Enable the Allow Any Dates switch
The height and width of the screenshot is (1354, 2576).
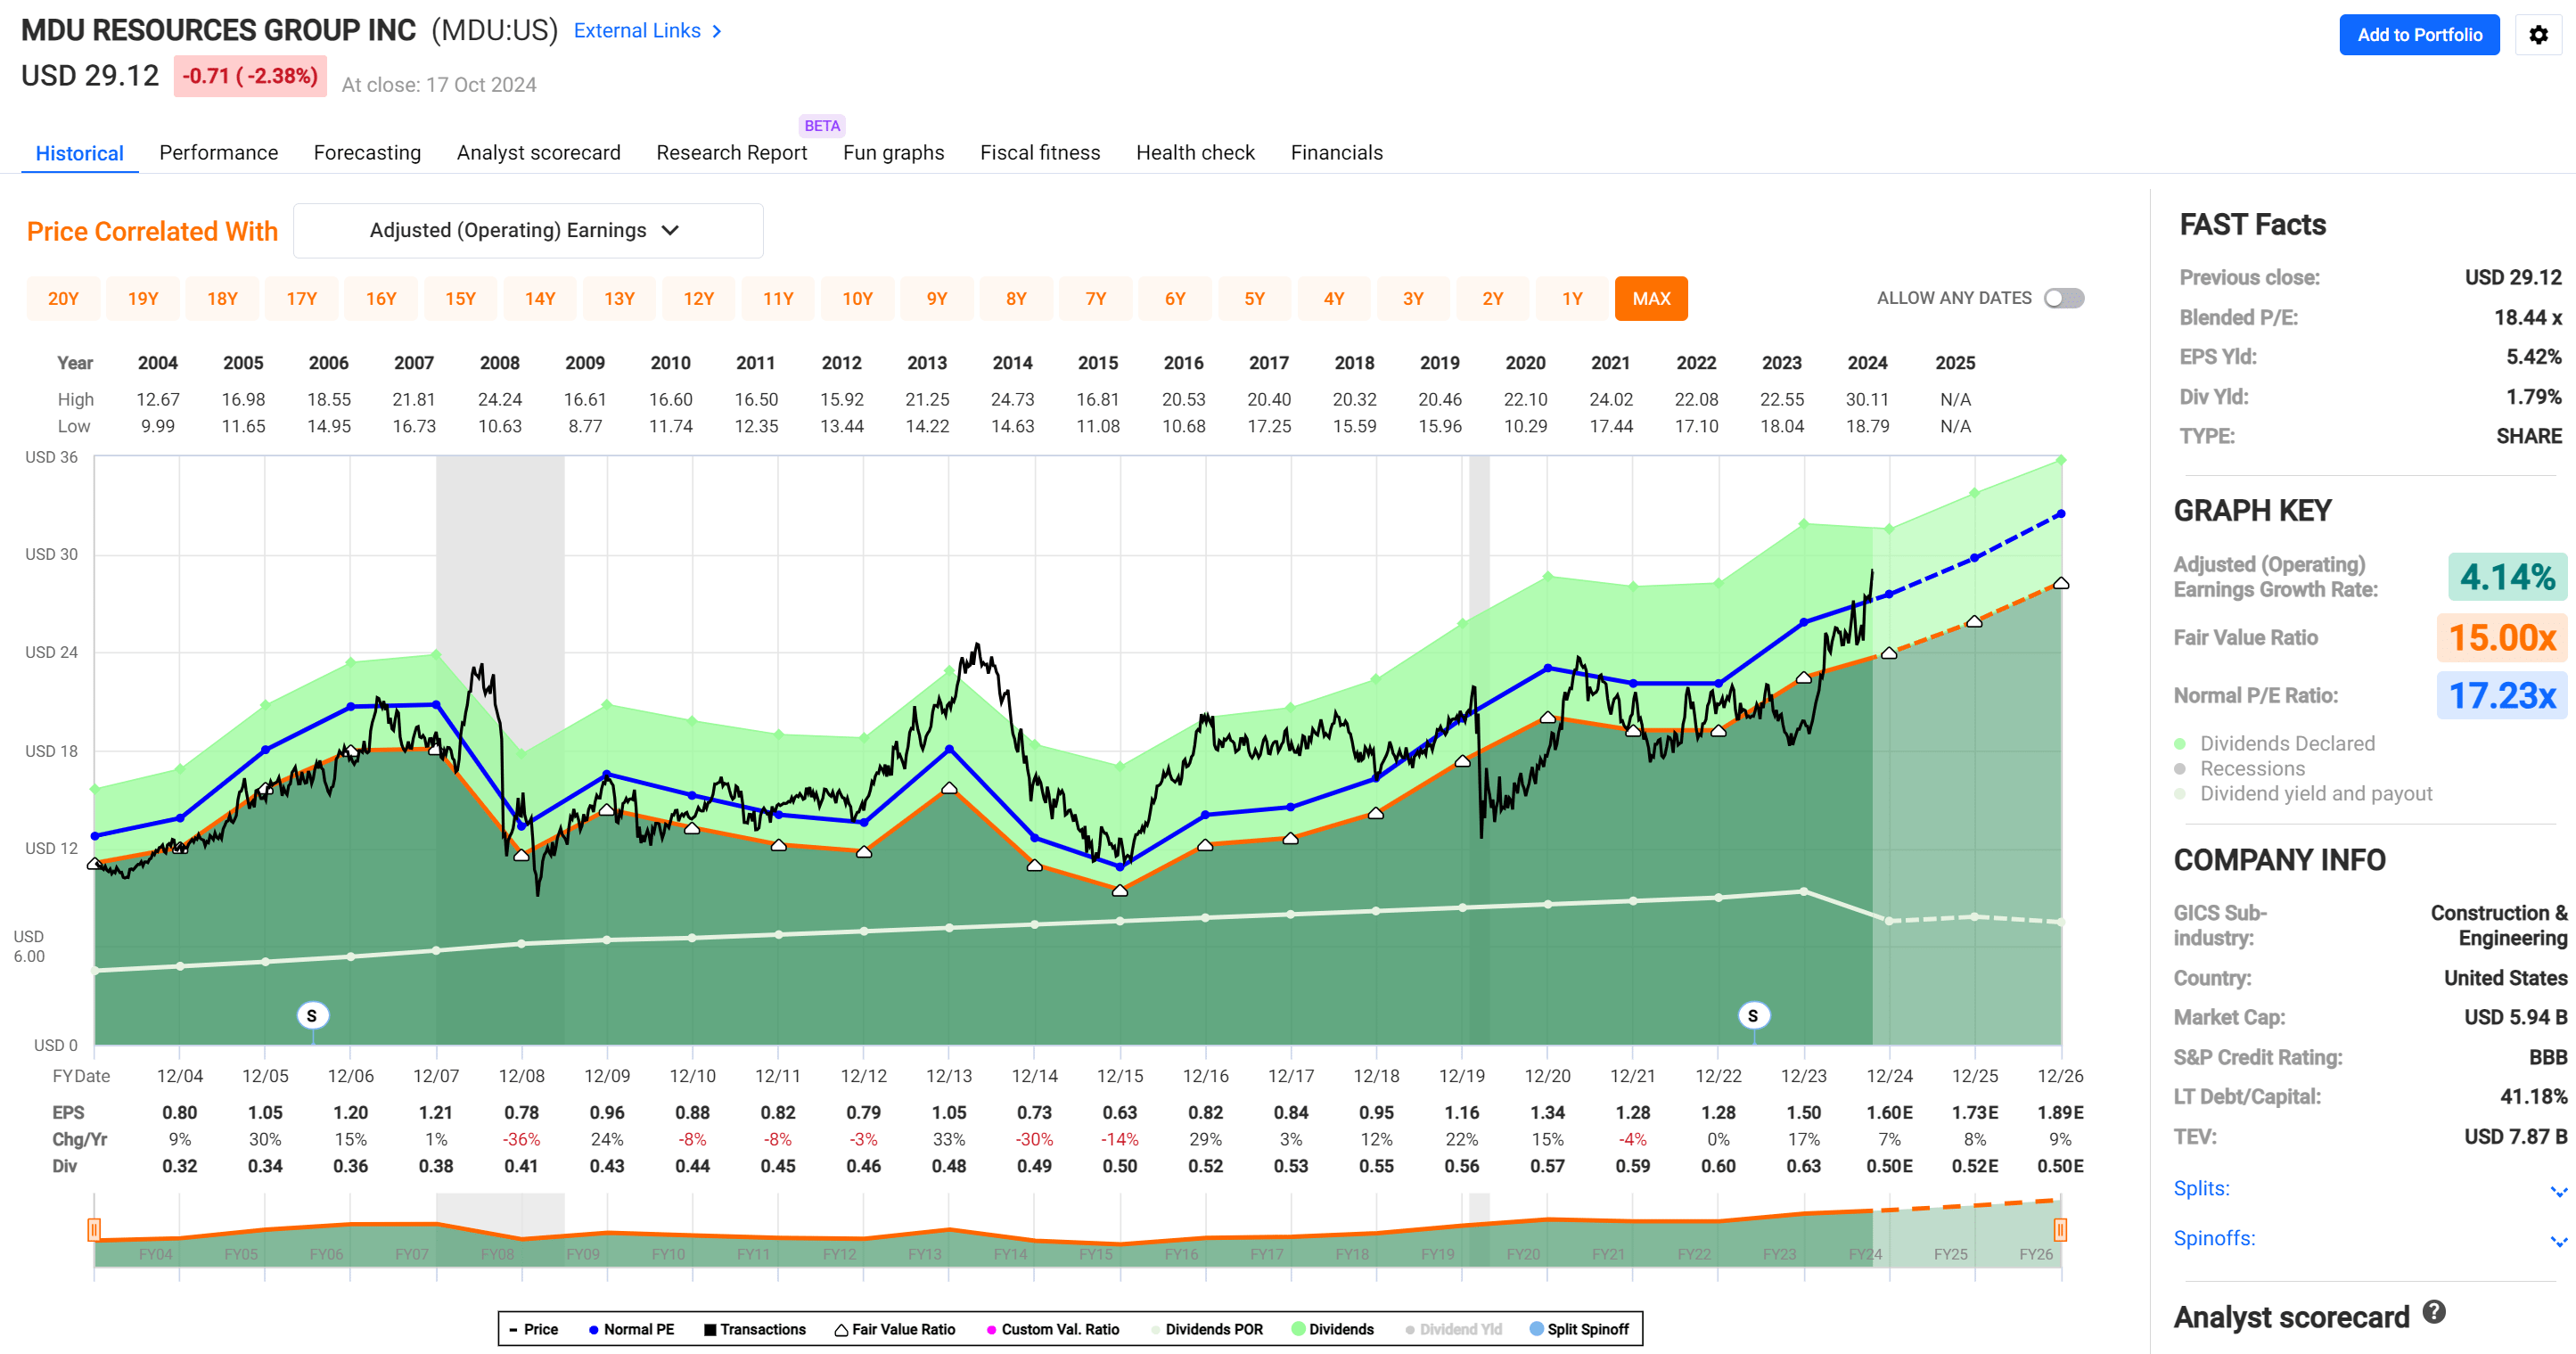(x=2063, y=298)
